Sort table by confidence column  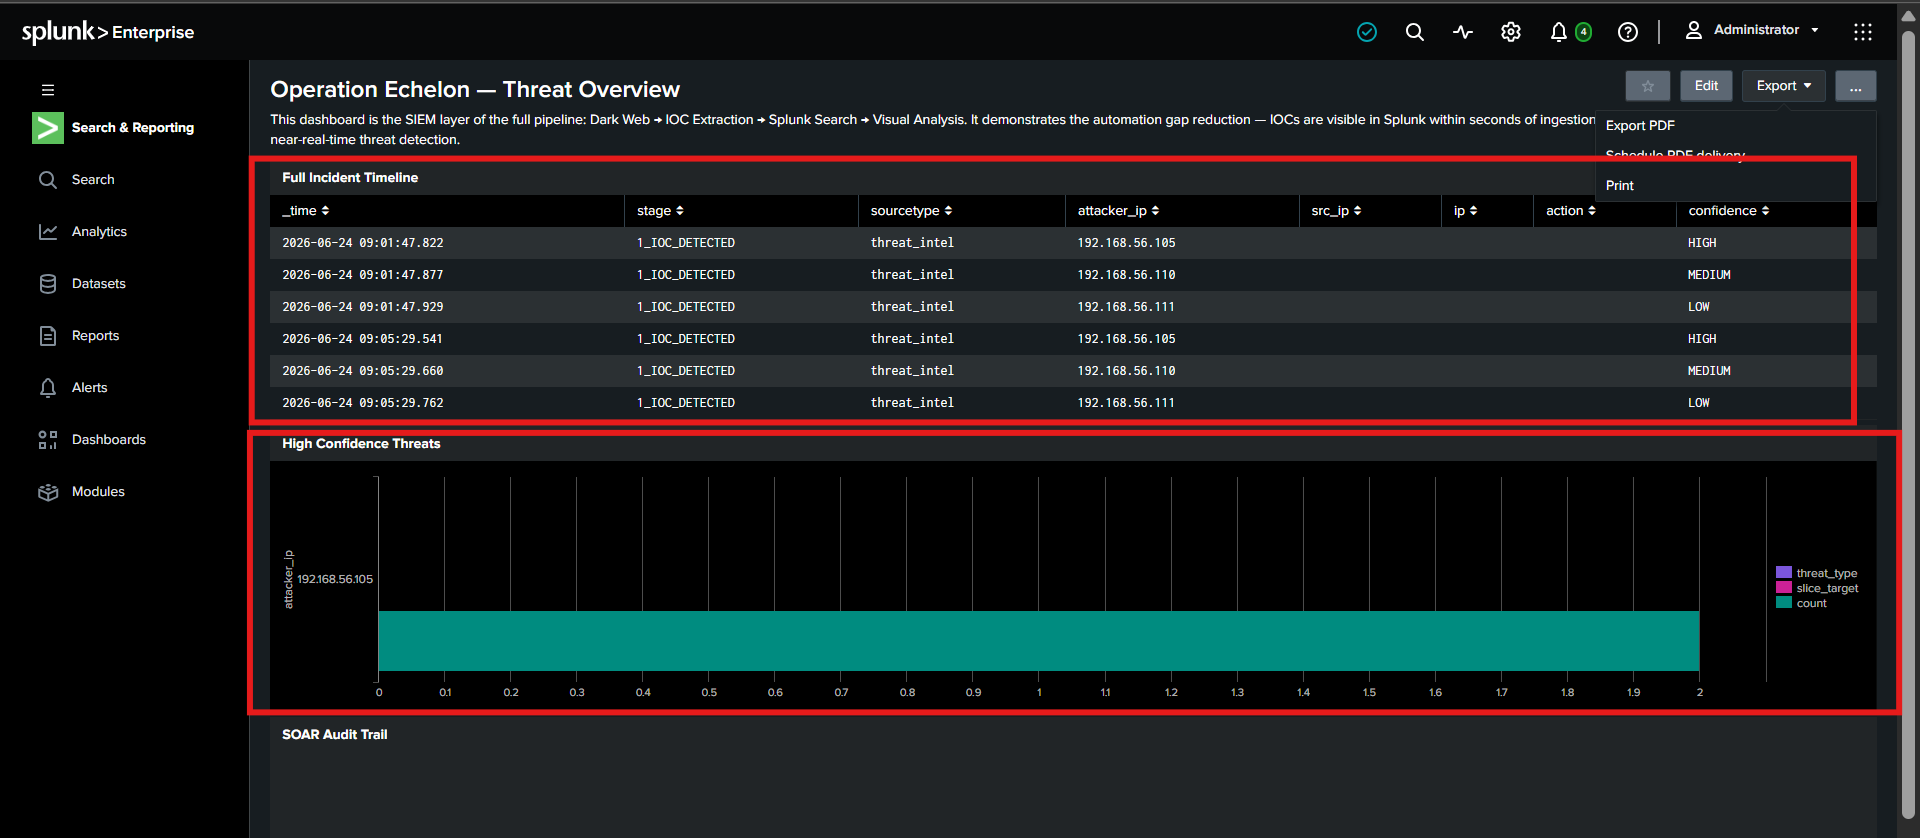click(x=1728, y=211)
